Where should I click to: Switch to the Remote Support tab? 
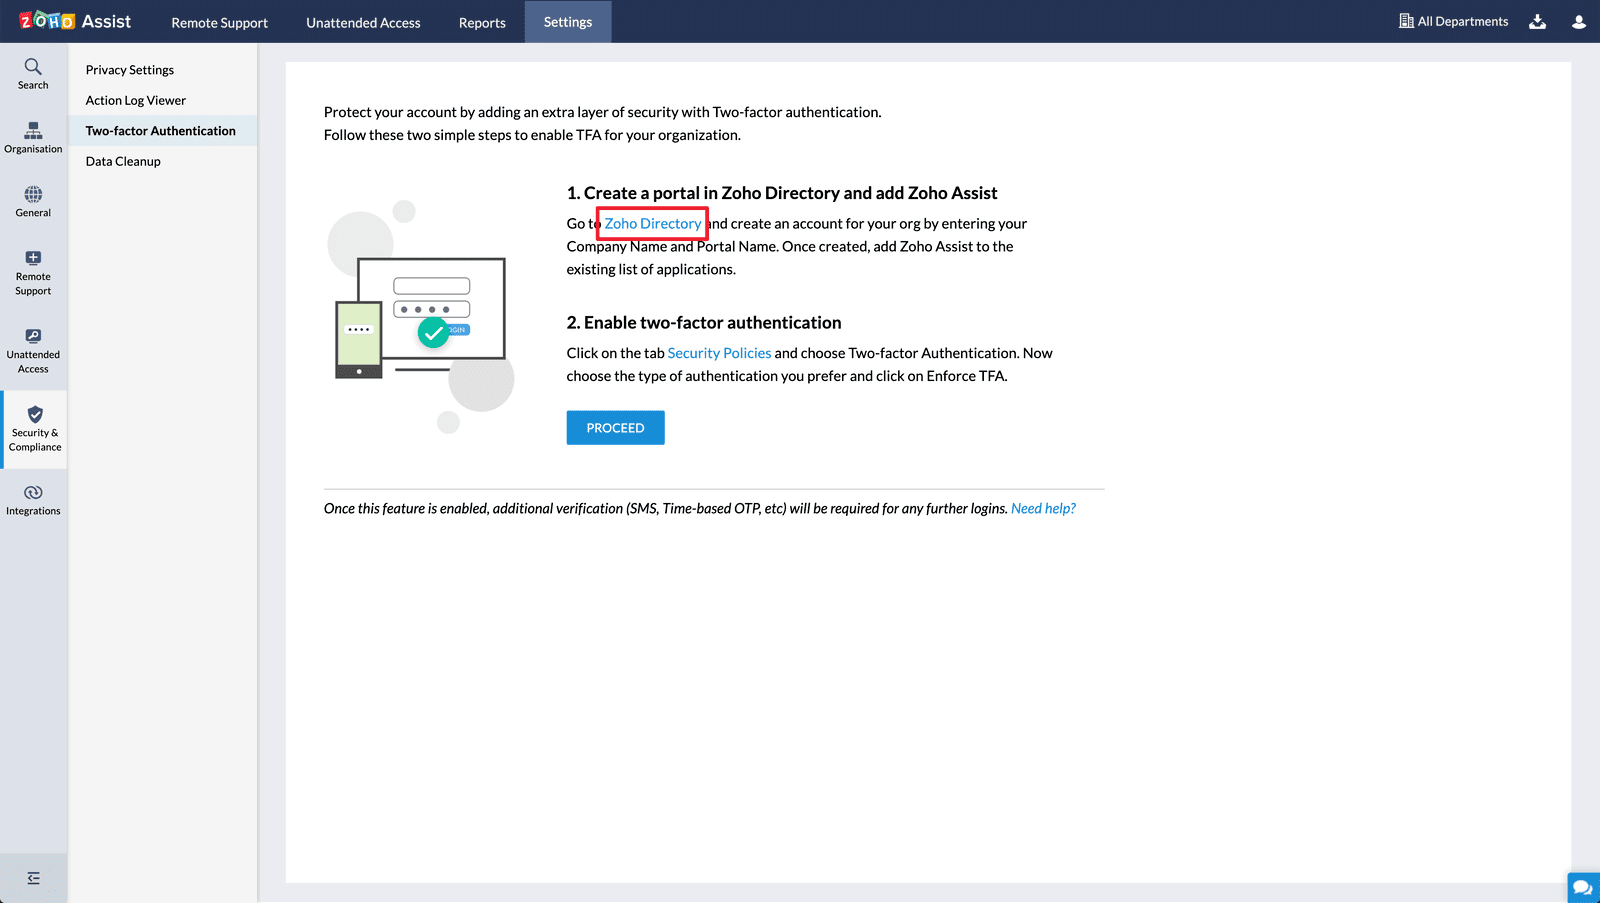[x=219, y=22]
